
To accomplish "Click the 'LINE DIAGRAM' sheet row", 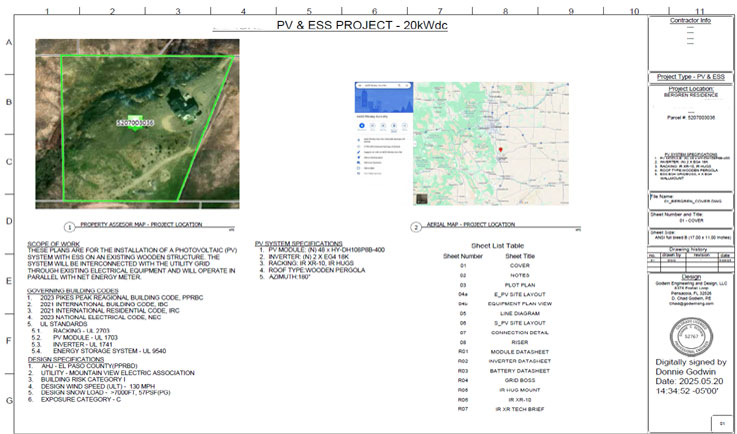I will click(498, 314).
